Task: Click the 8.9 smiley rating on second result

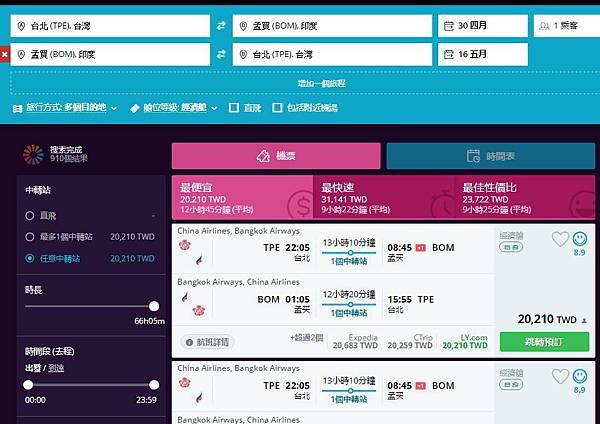Action: [580, 377]
